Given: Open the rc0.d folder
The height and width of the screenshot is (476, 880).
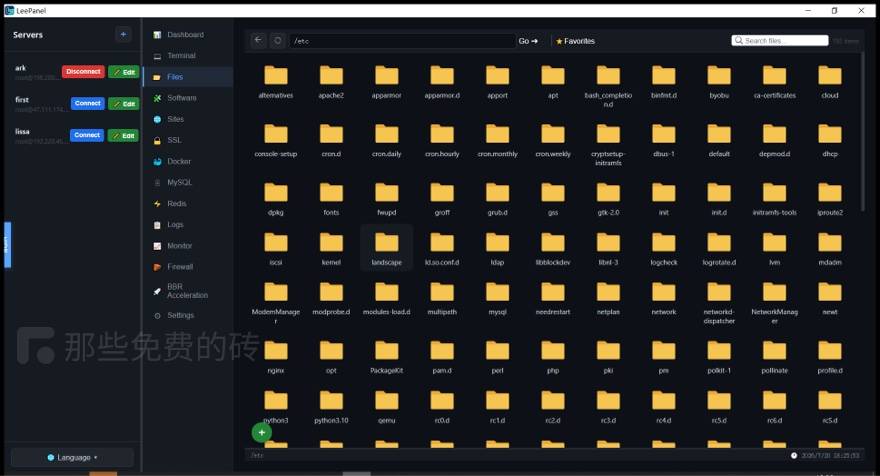Looking at the screenshot, I should [x=442, y=407].
